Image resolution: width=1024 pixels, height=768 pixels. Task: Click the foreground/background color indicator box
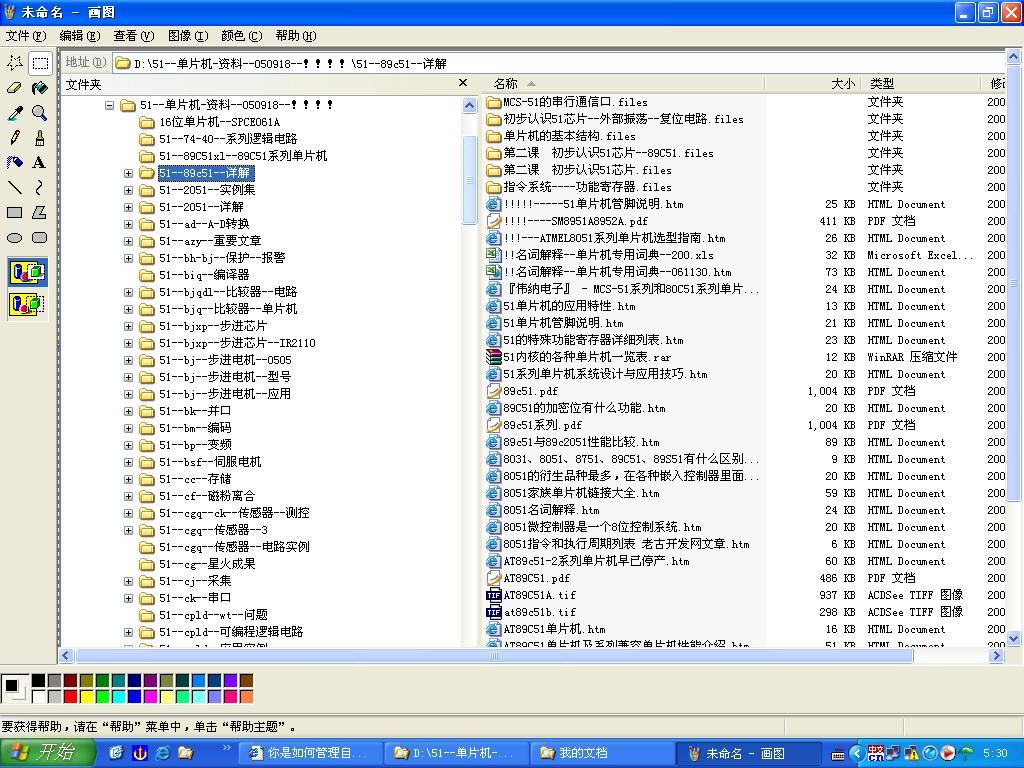[x=14, y=689]
